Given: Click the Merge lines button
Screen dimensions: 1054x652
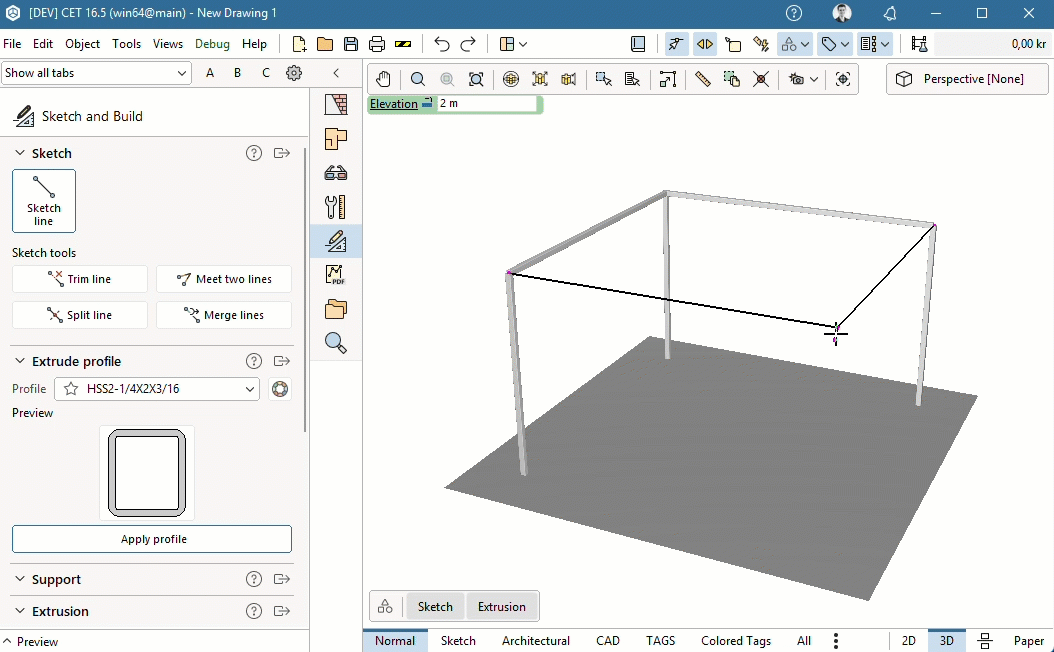Looking at the screenshot, I should [224, 315].
